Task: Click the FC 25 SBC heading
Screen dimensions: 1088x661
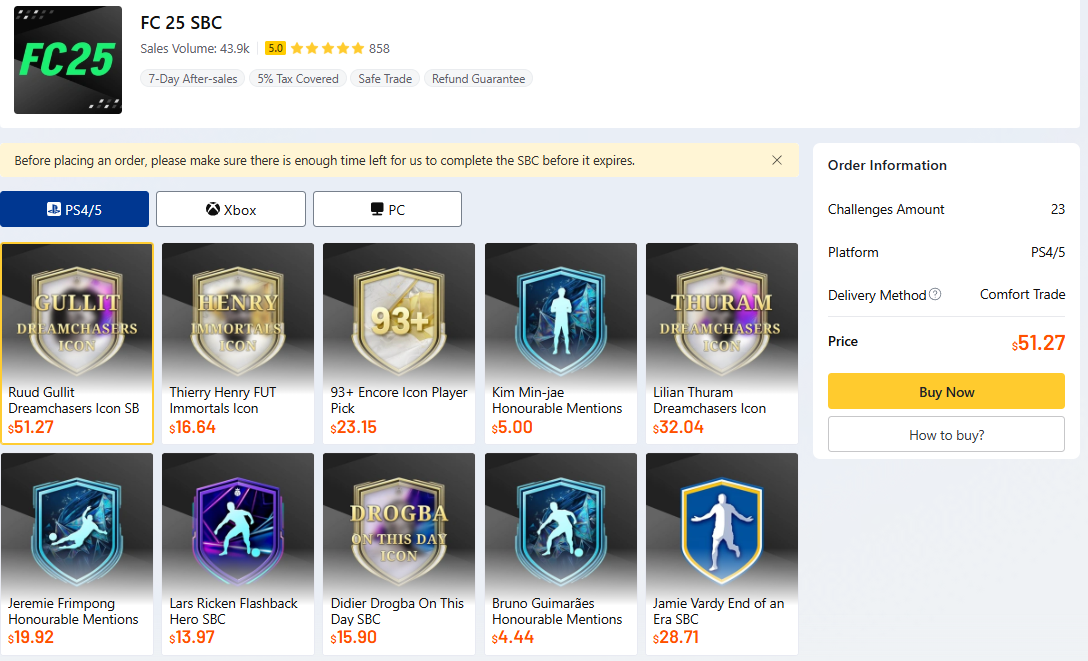Action: (x=181, y=22)
